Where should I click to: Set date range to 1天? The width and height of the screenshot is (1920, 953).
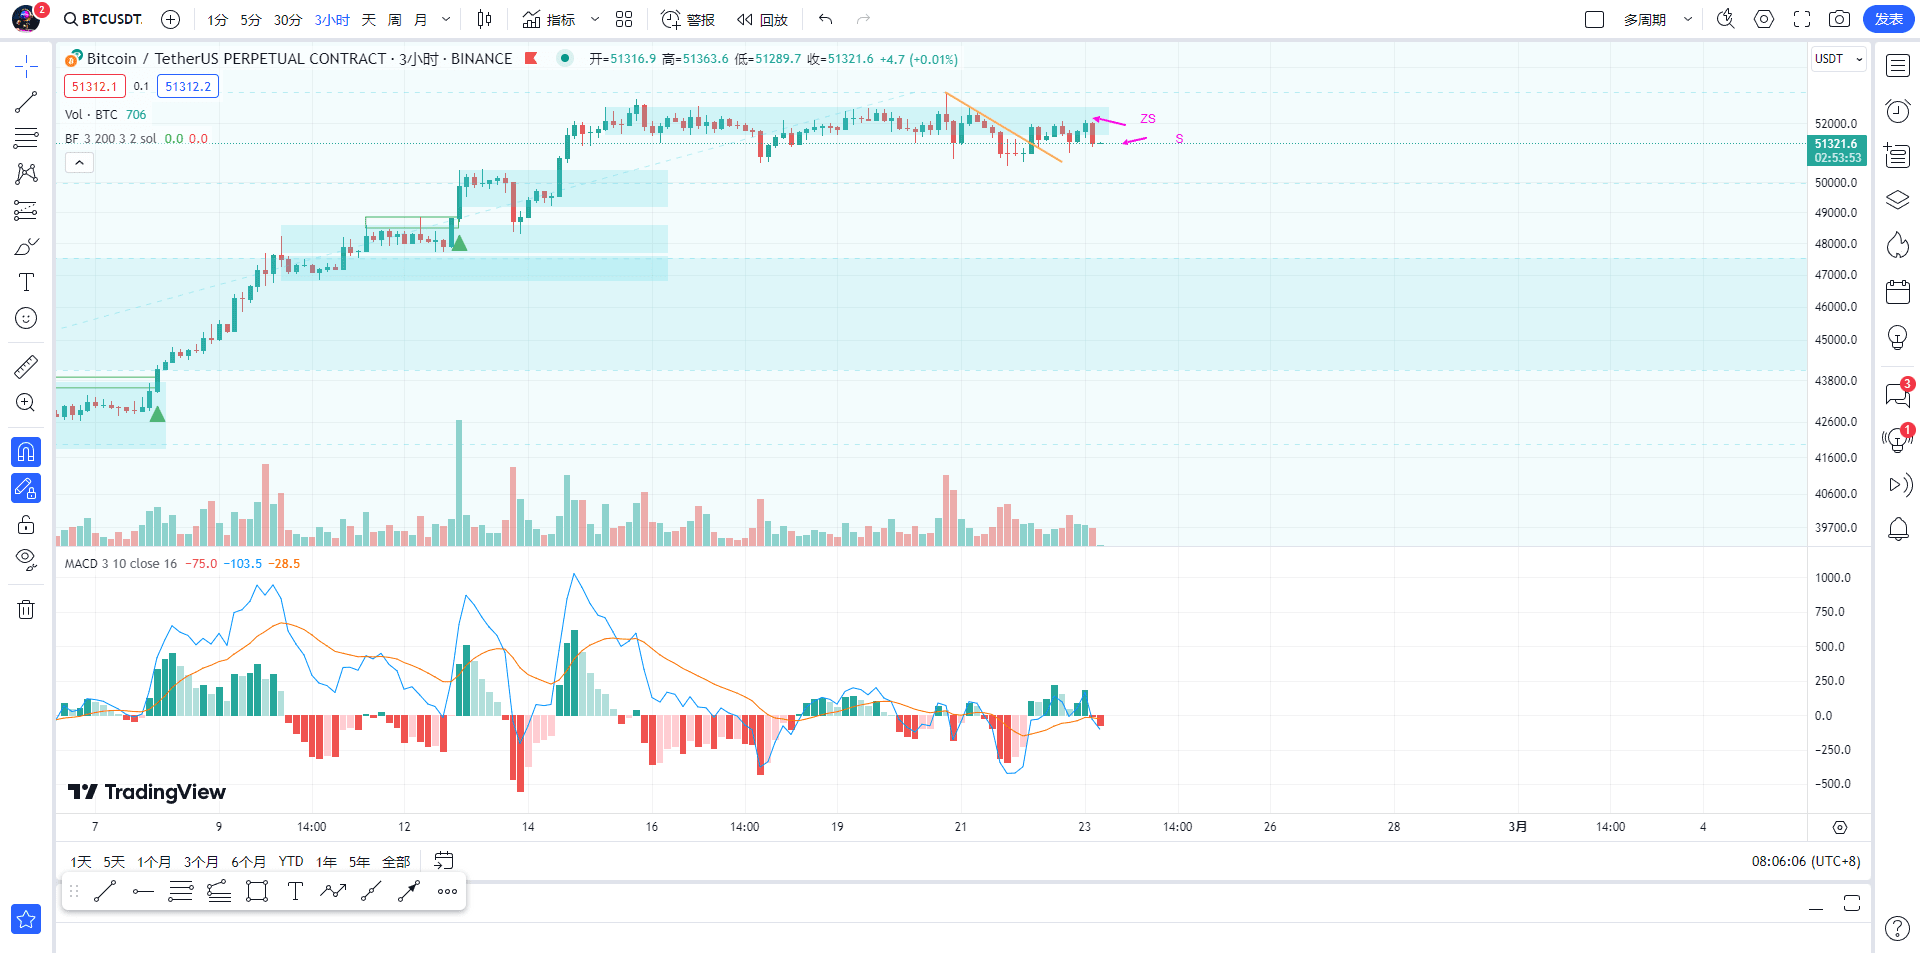pos(81,861)
